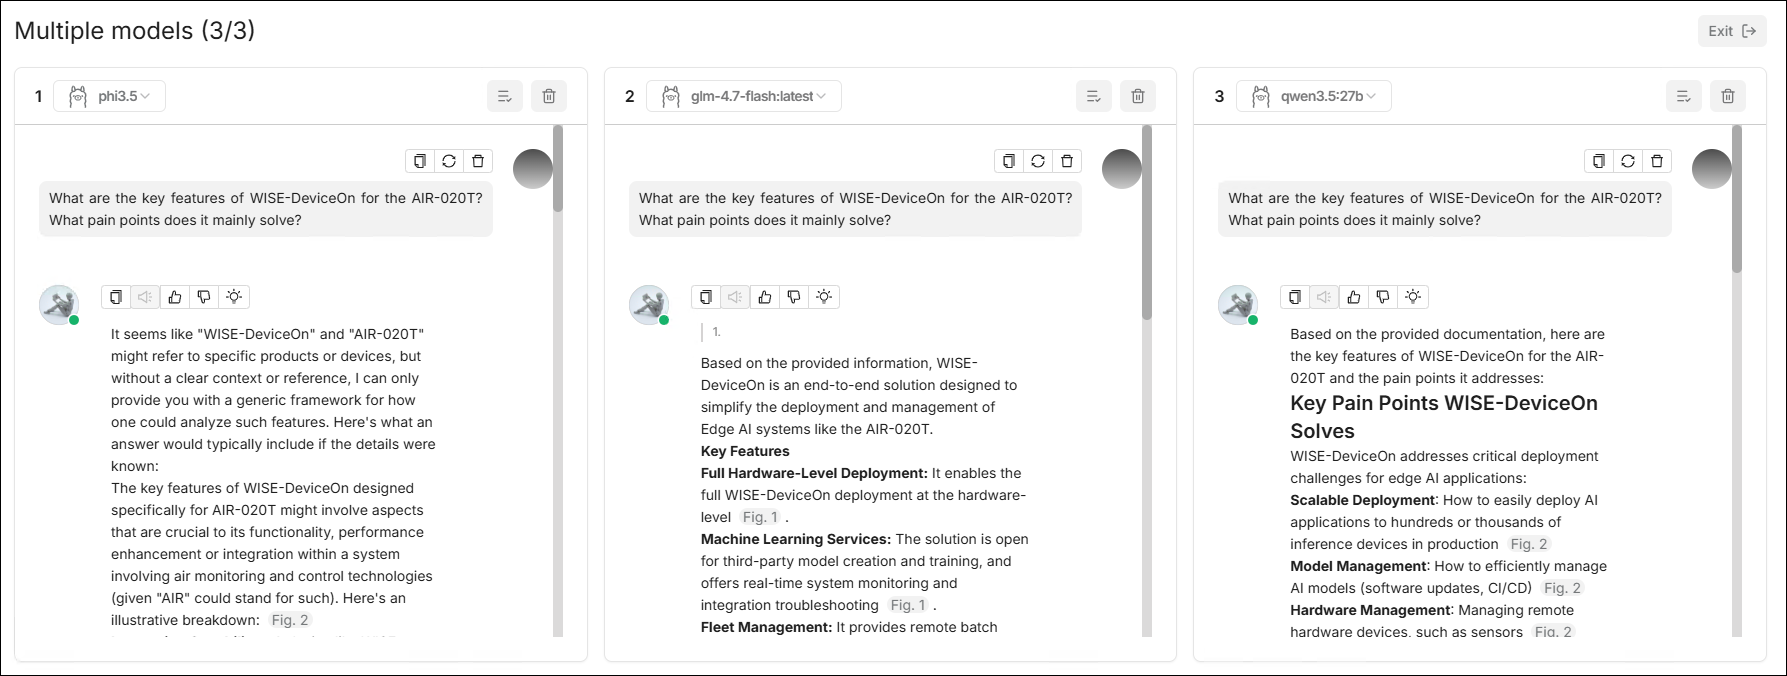Open Fig. 1 after integration troubleshooting text

coord(908,605)
